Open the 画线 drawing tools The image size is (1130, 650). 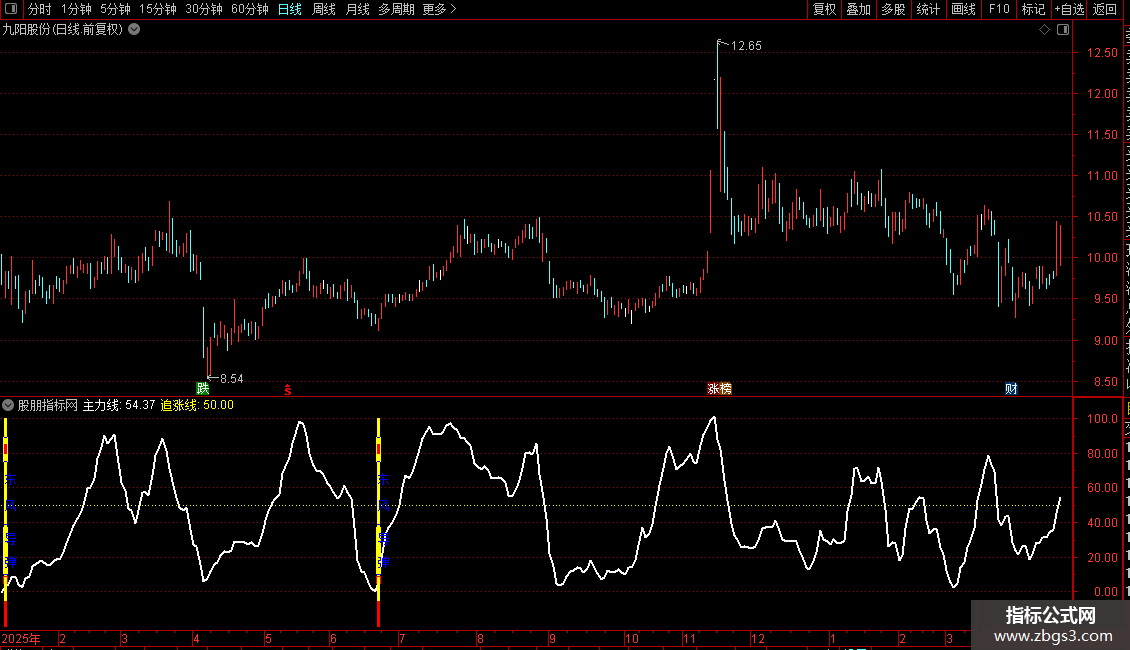(x=964, y=9)
